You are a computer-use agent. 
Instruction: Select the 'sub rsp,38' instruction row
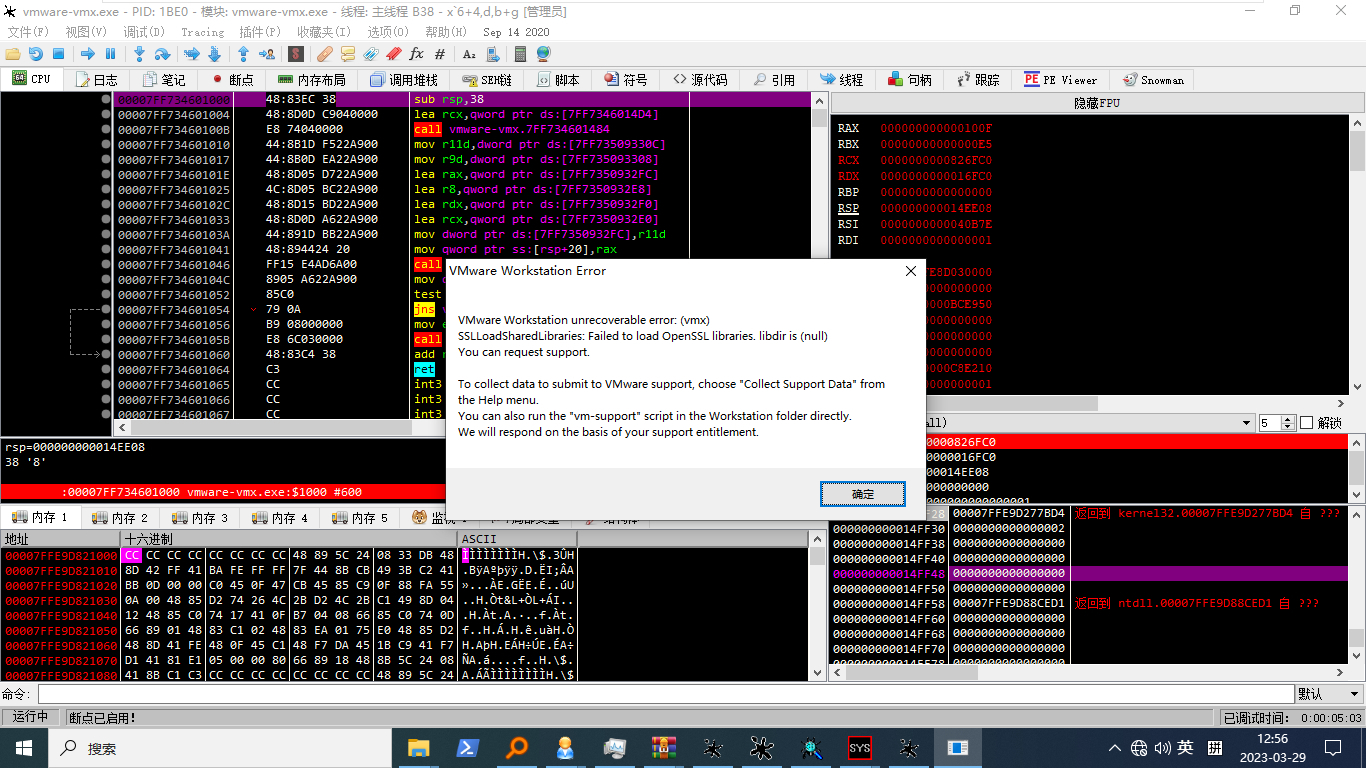click(460, 100)
